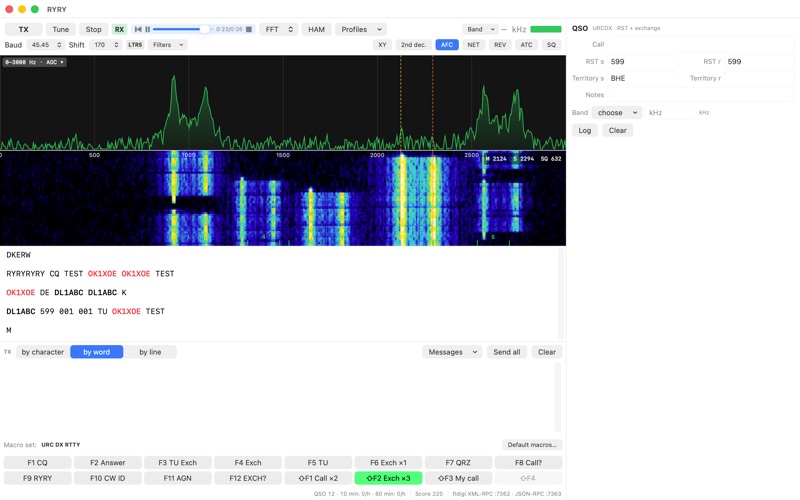This screenshot has height=500, width=800.
Task: Pause the audio file playback
Action: pos(147,29)
